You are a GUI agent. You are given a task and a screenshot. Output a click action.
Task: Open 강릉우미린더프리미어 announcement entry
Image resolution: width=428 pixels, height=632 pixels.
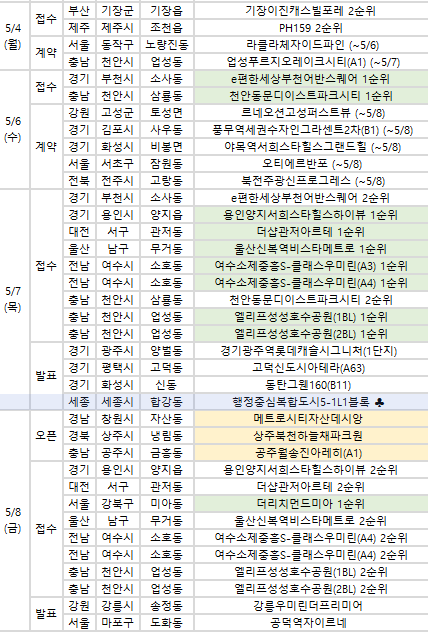(311, 606)
